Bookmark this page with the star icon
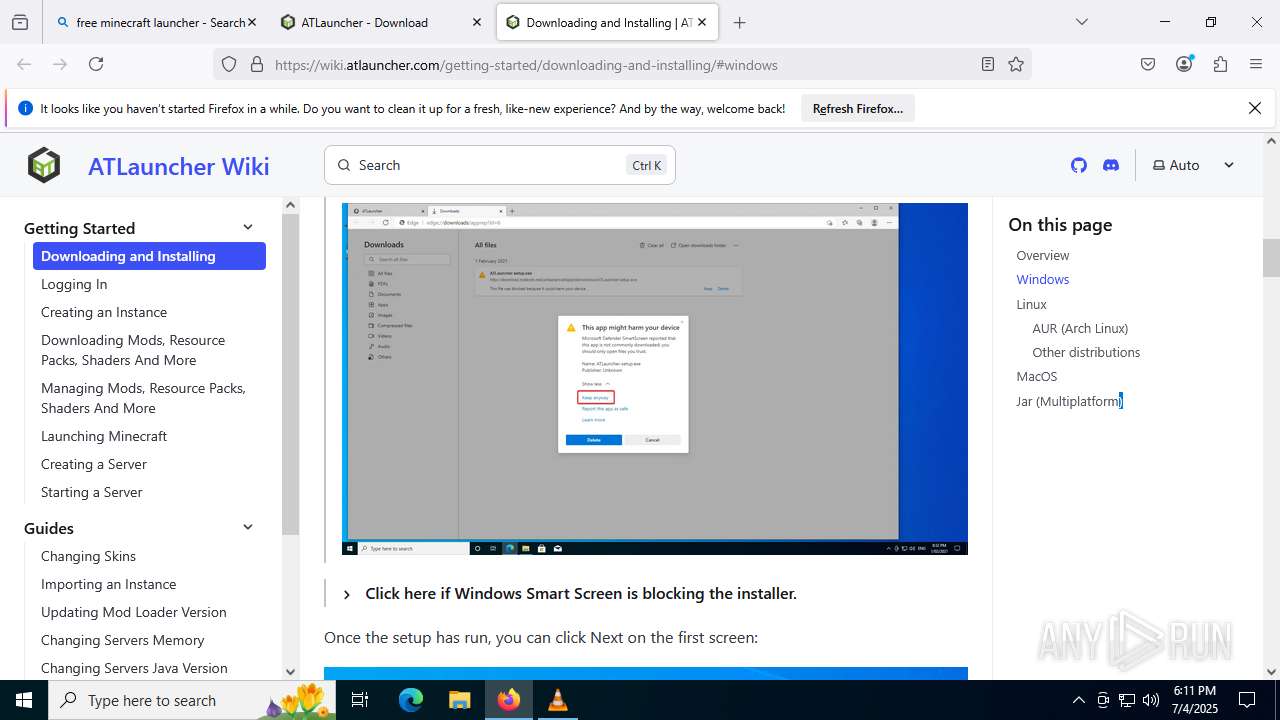This screenshot has width=1280, height=720. point(1016,64)
